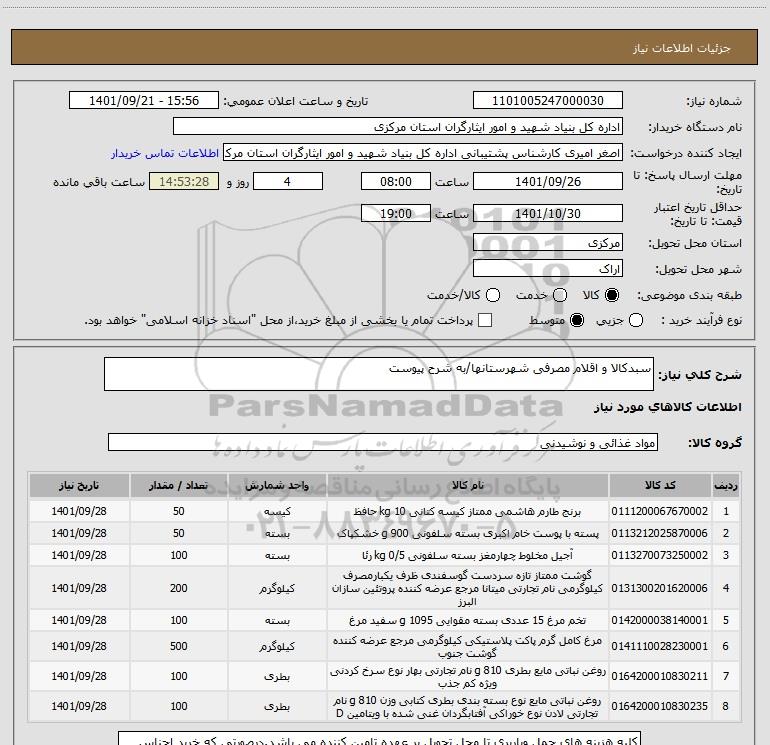Click the کیلوگرم unit in row 6
The height and width of the screenshot is (745, 770).
pos(277,647)
